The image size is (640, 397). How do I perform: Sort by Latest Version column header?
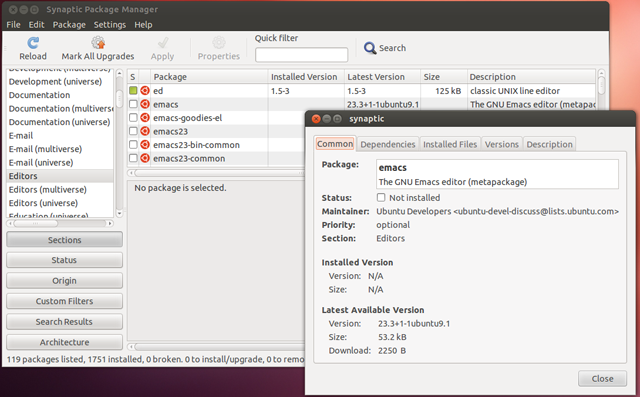coord(382,77)
